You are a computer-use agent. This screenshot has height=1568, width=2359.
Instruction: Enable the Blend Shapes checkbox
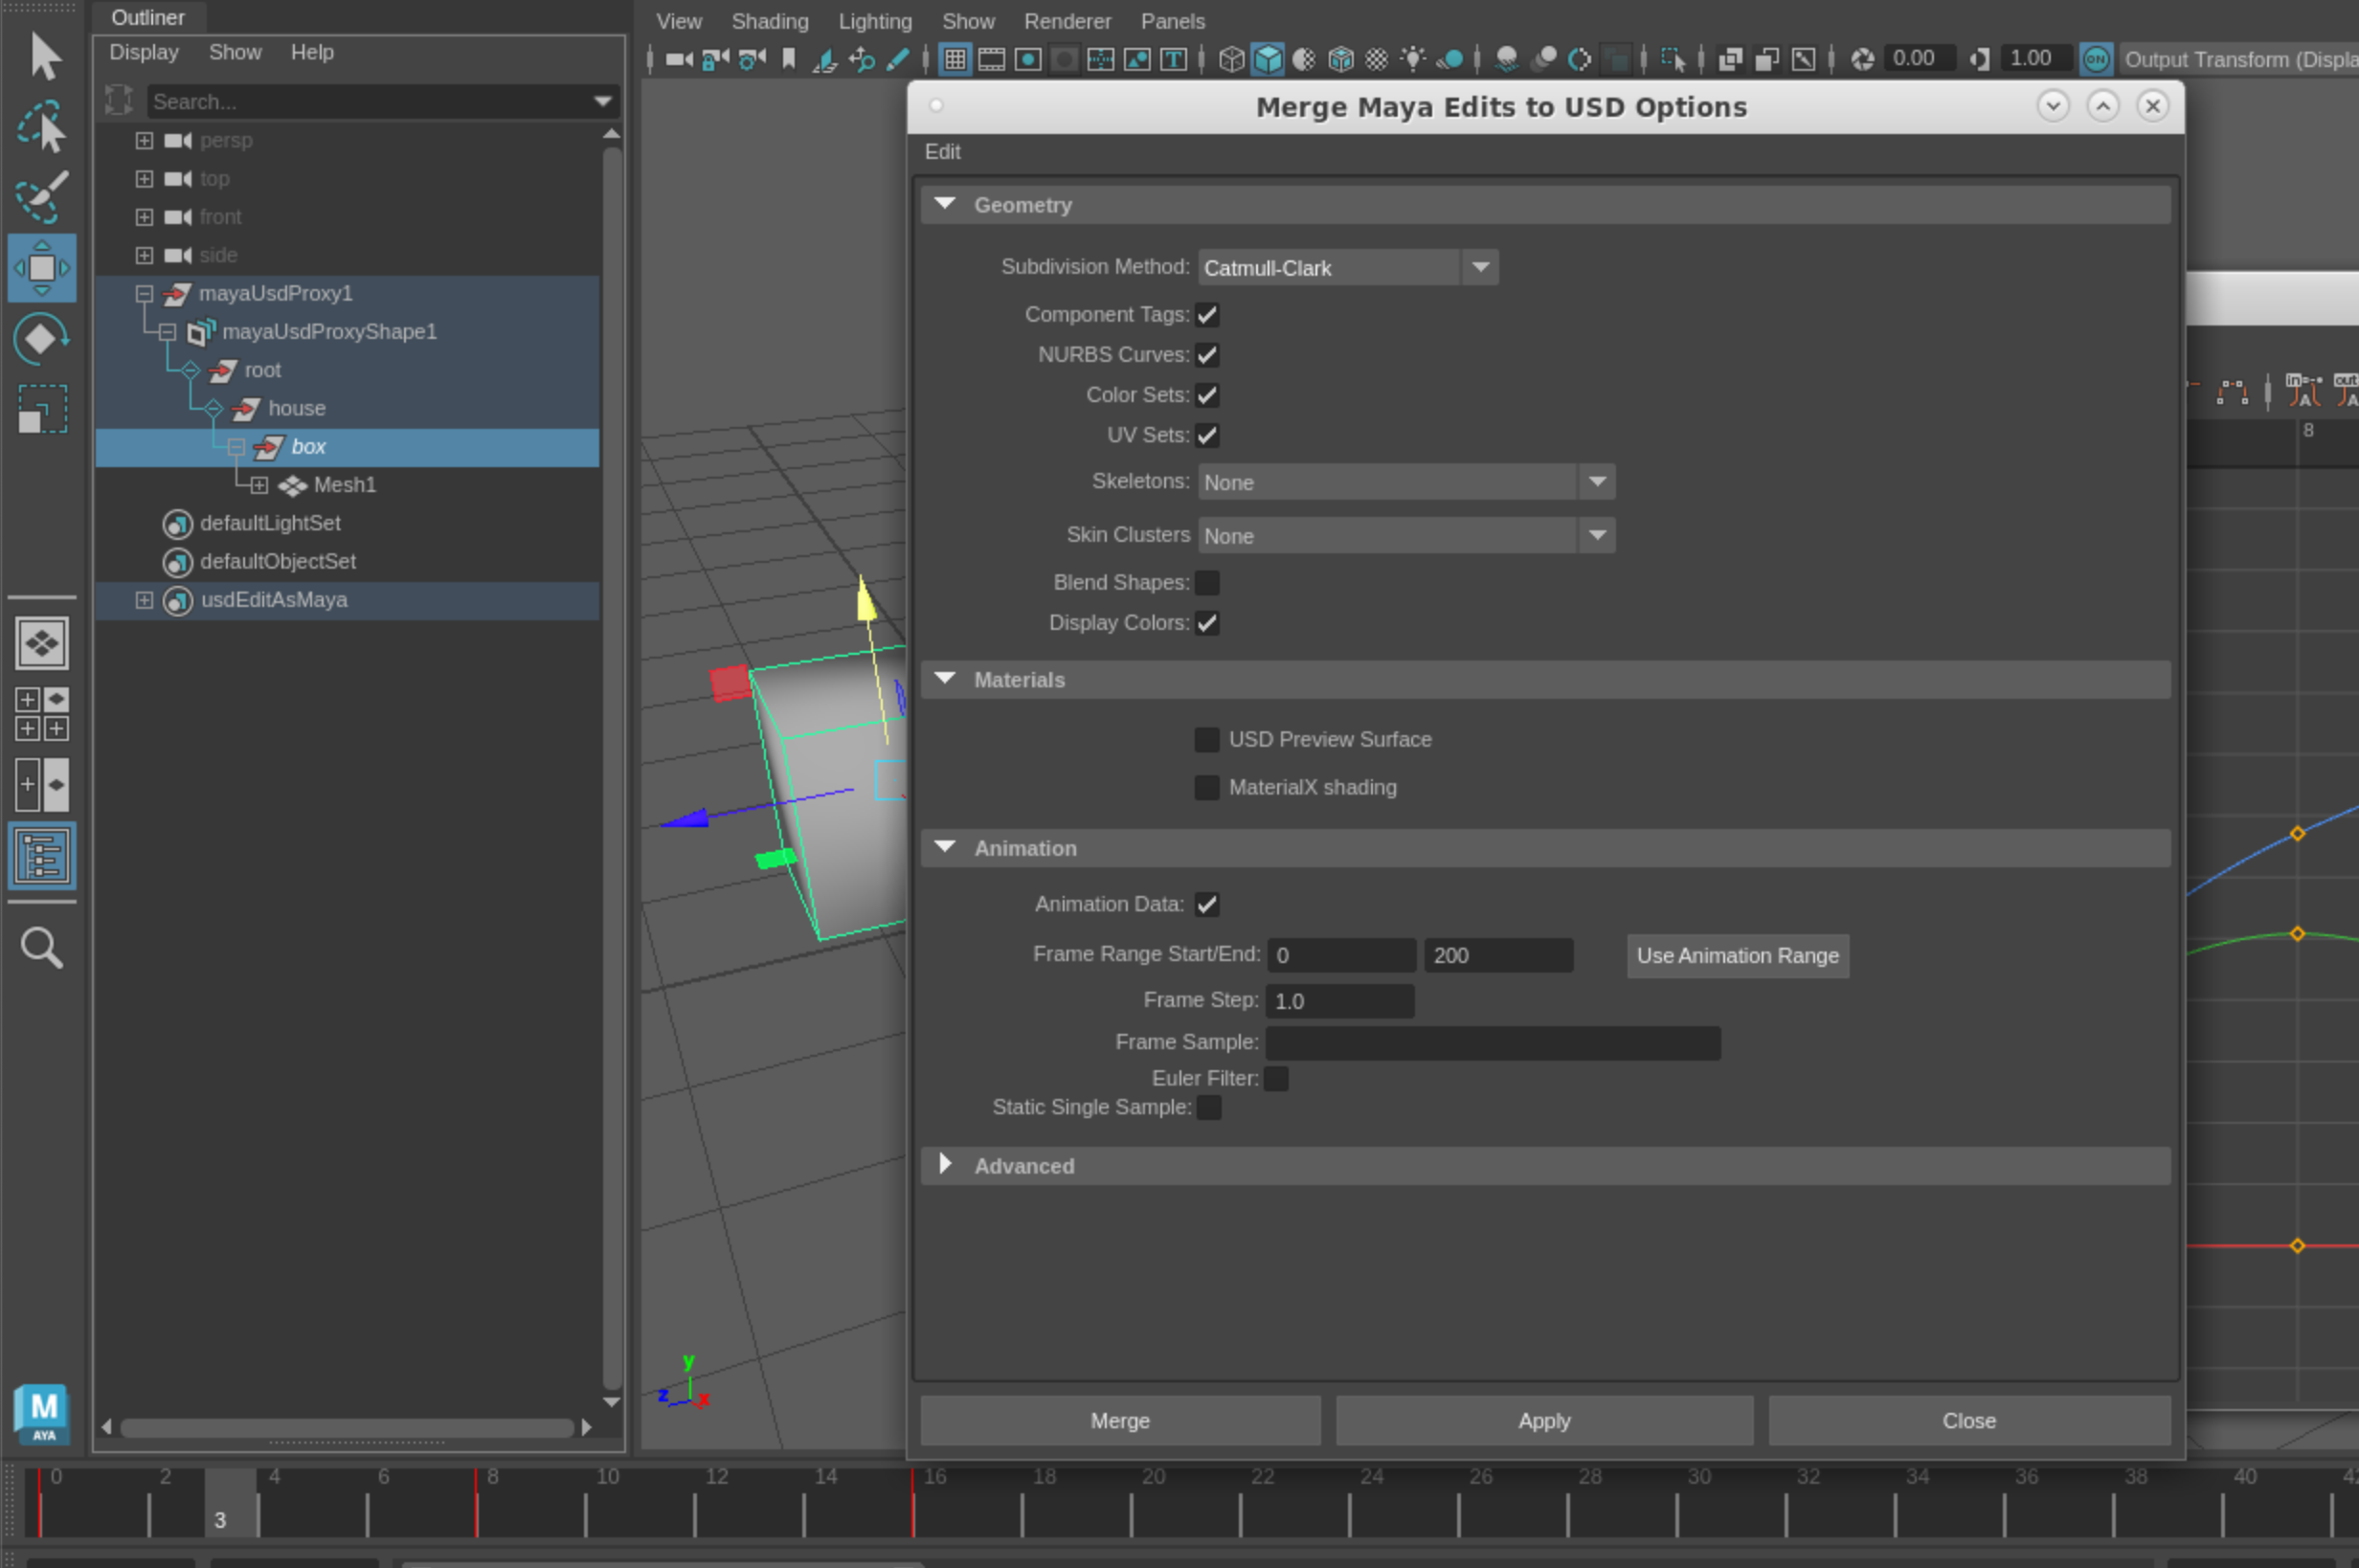1208,582
